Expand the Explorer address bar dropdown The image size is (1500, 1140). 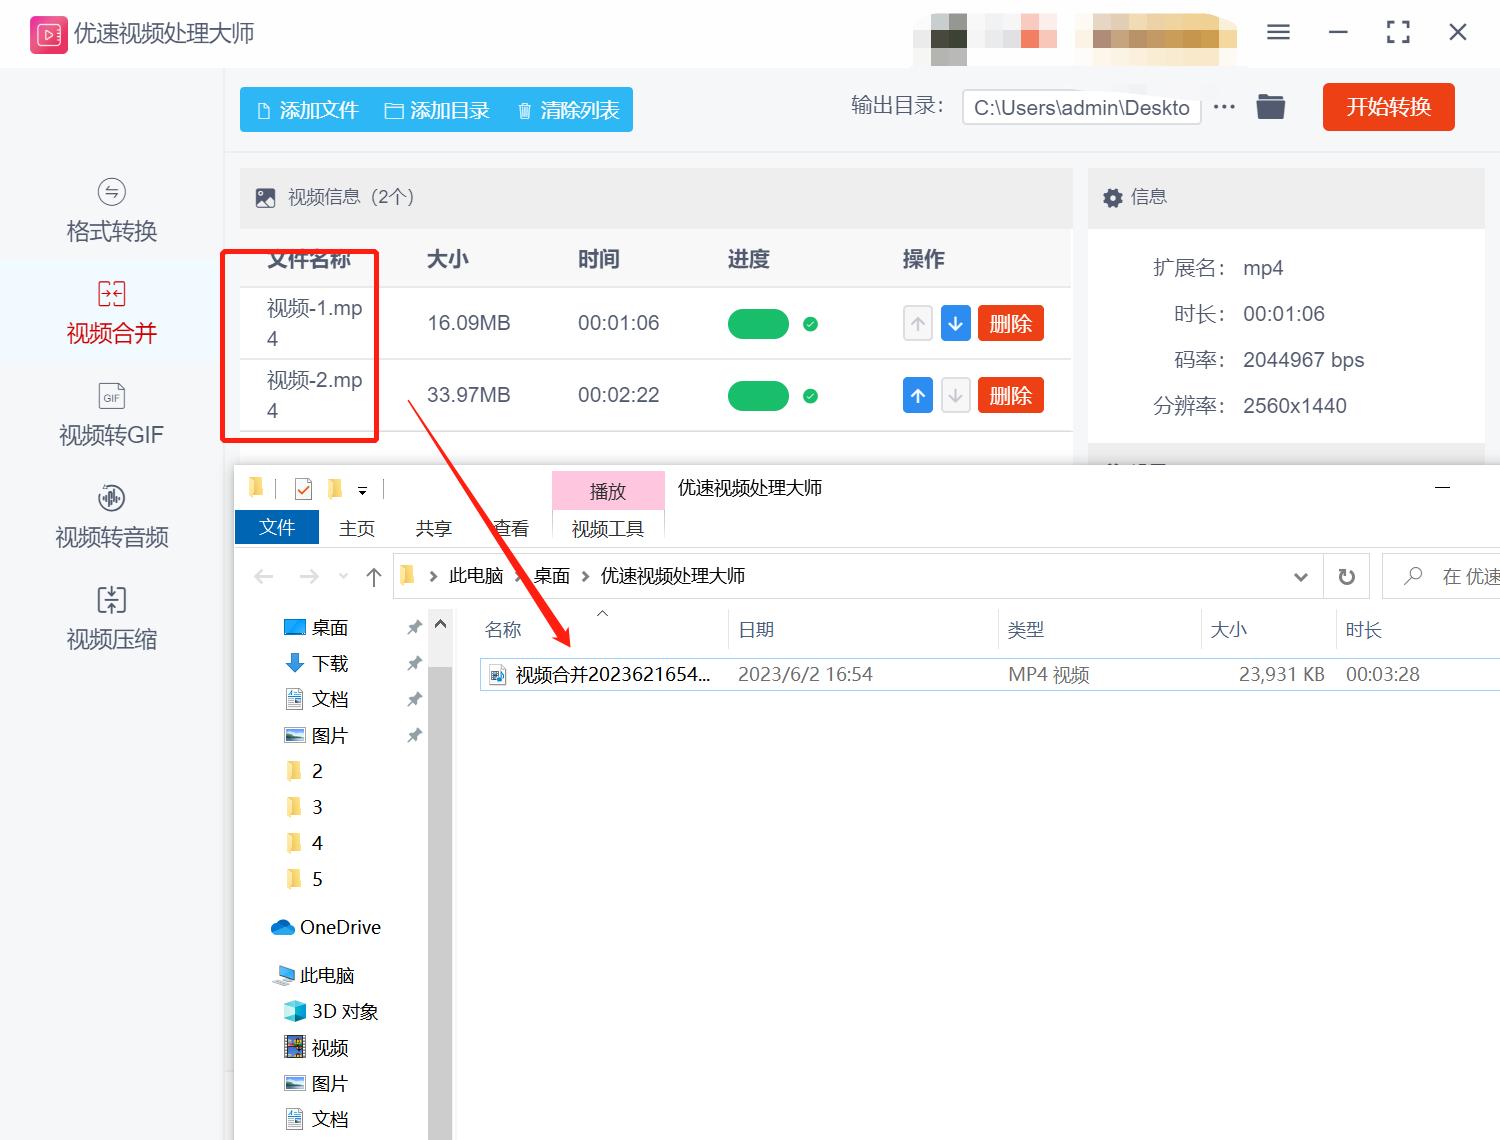click(x=1300, y=576)
